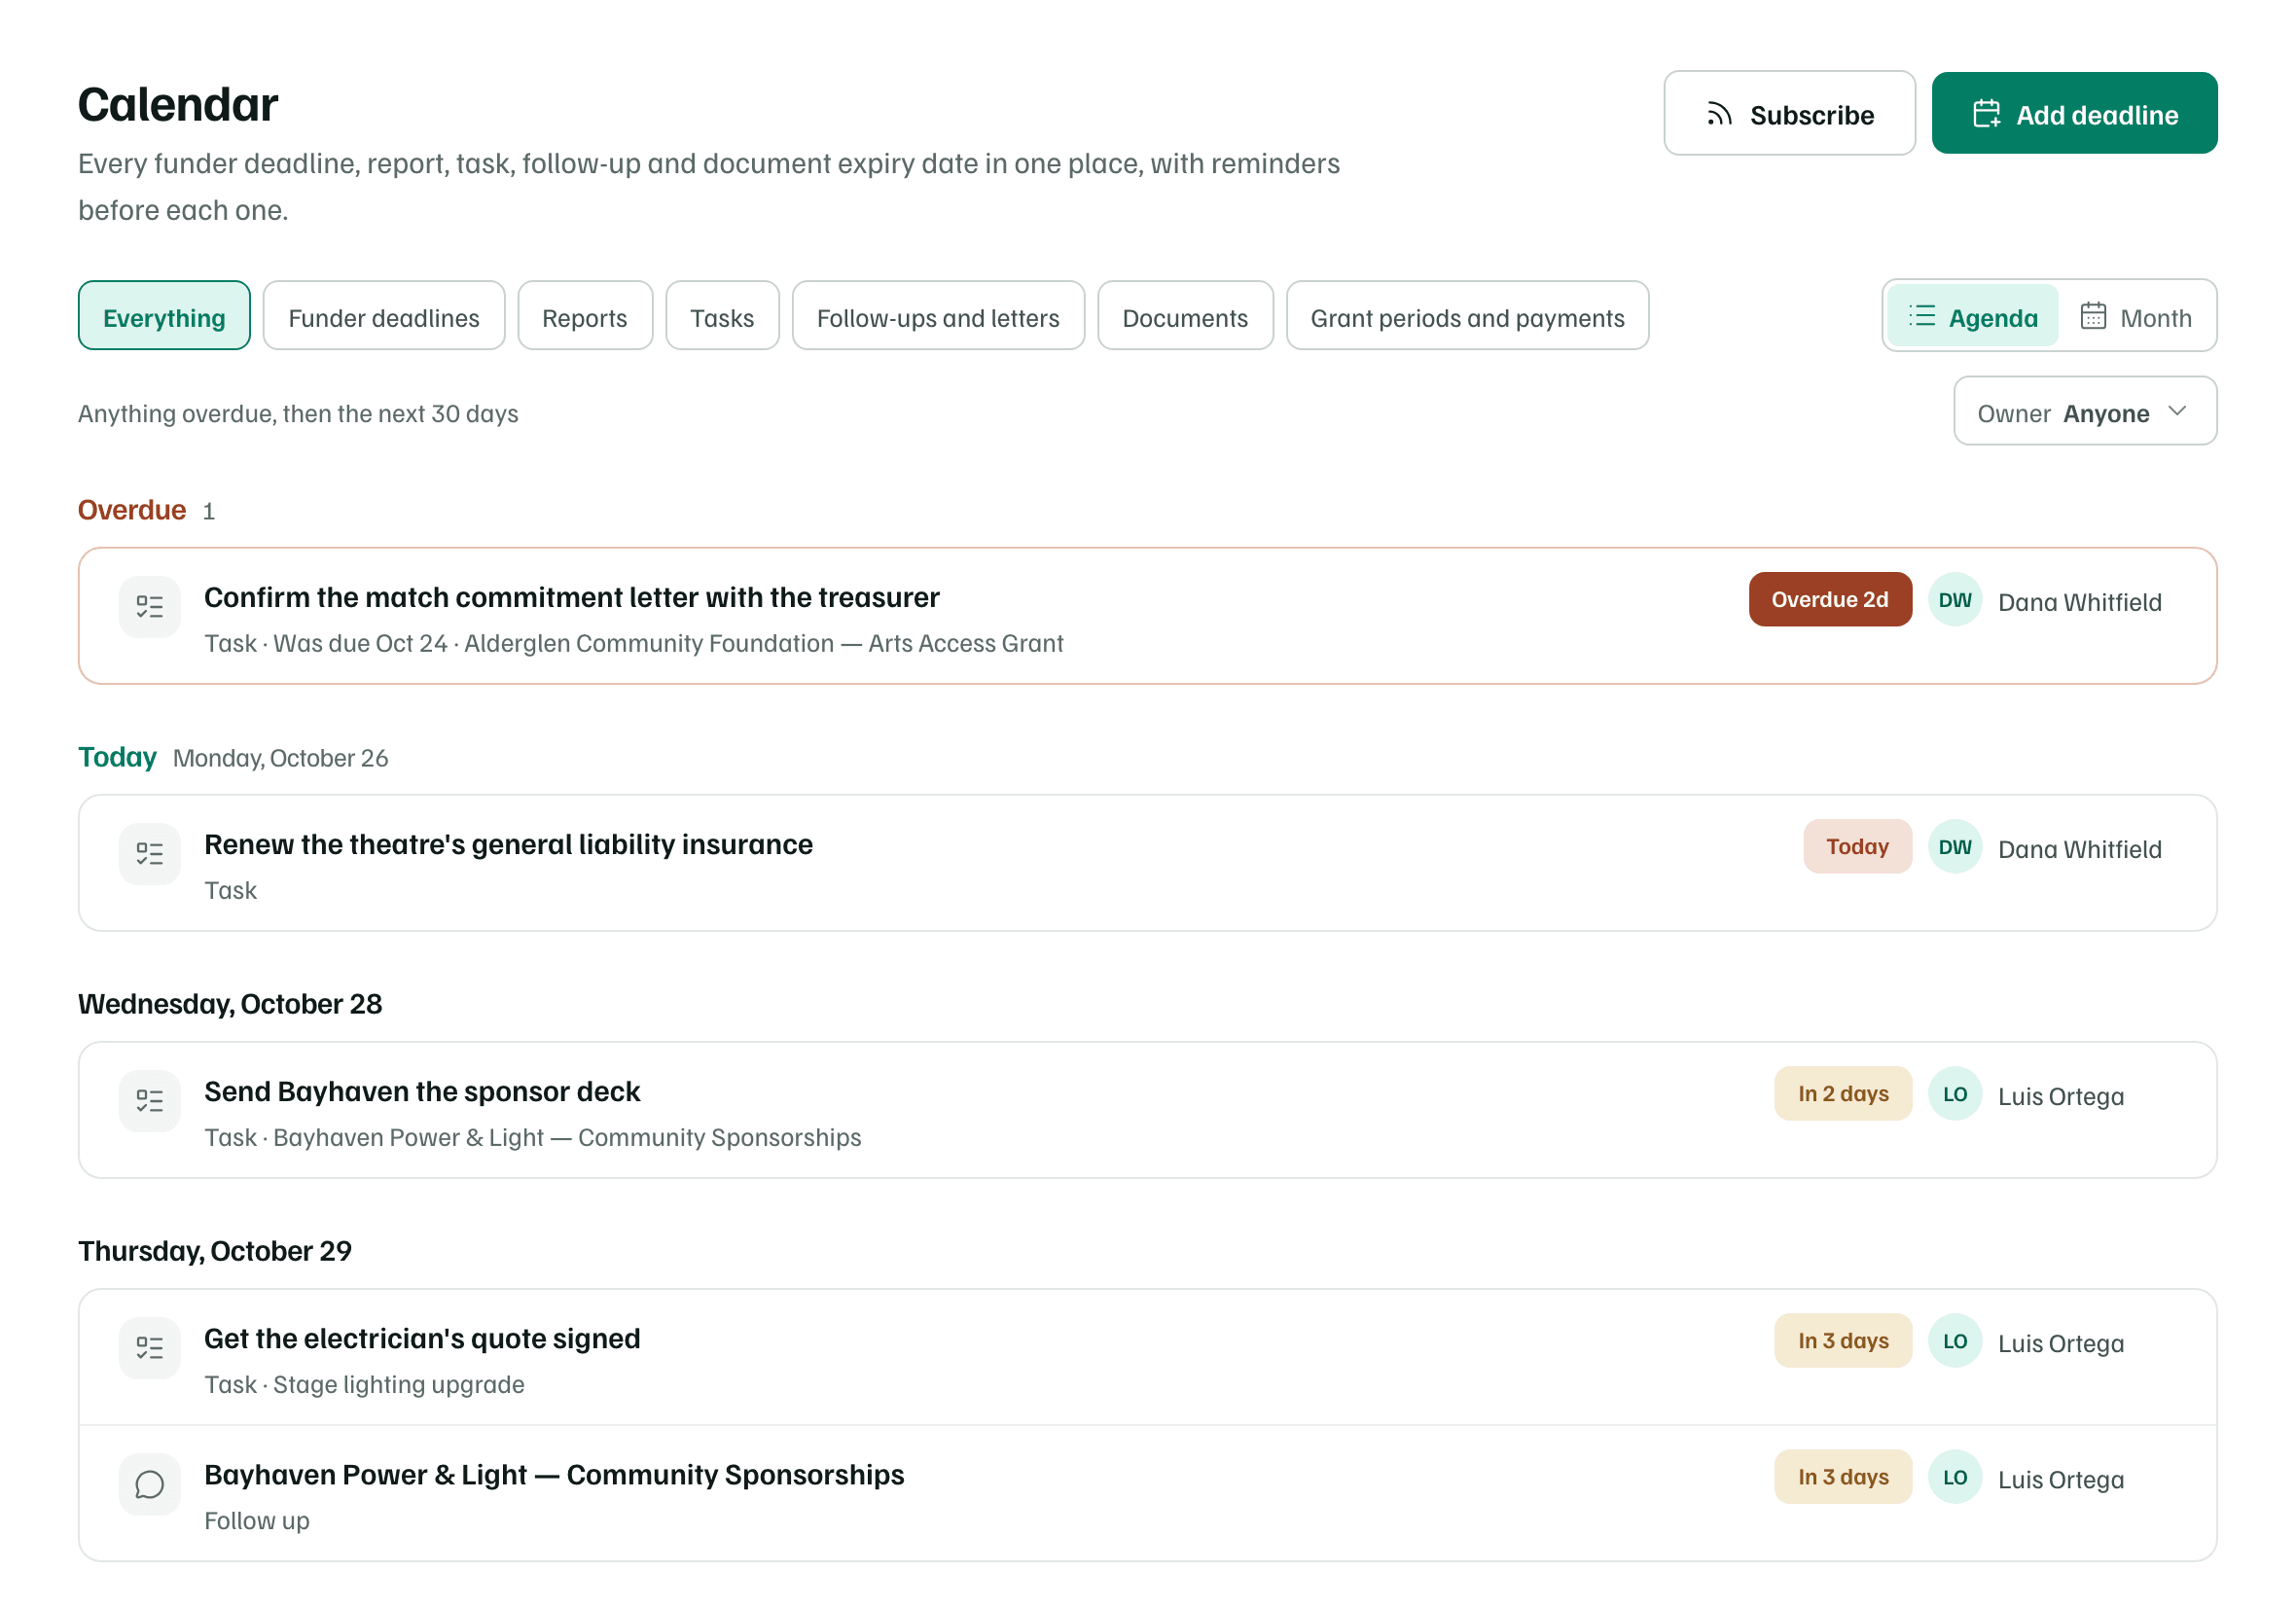Click the DW avatar on the insurance renewal task
The width and height of the screenshot is (2296, 1607).
click(x=1954, y=847)
